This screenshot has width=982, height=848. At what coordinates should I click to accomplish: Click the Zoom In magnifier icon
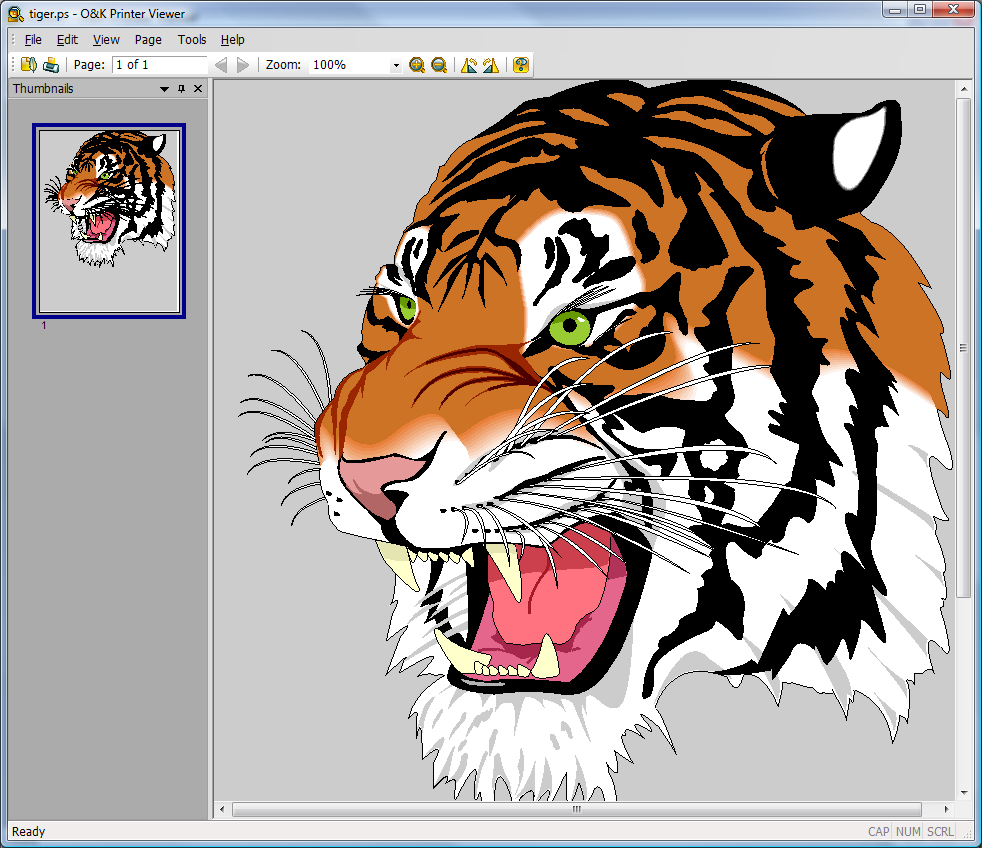[x=417, y=65]
